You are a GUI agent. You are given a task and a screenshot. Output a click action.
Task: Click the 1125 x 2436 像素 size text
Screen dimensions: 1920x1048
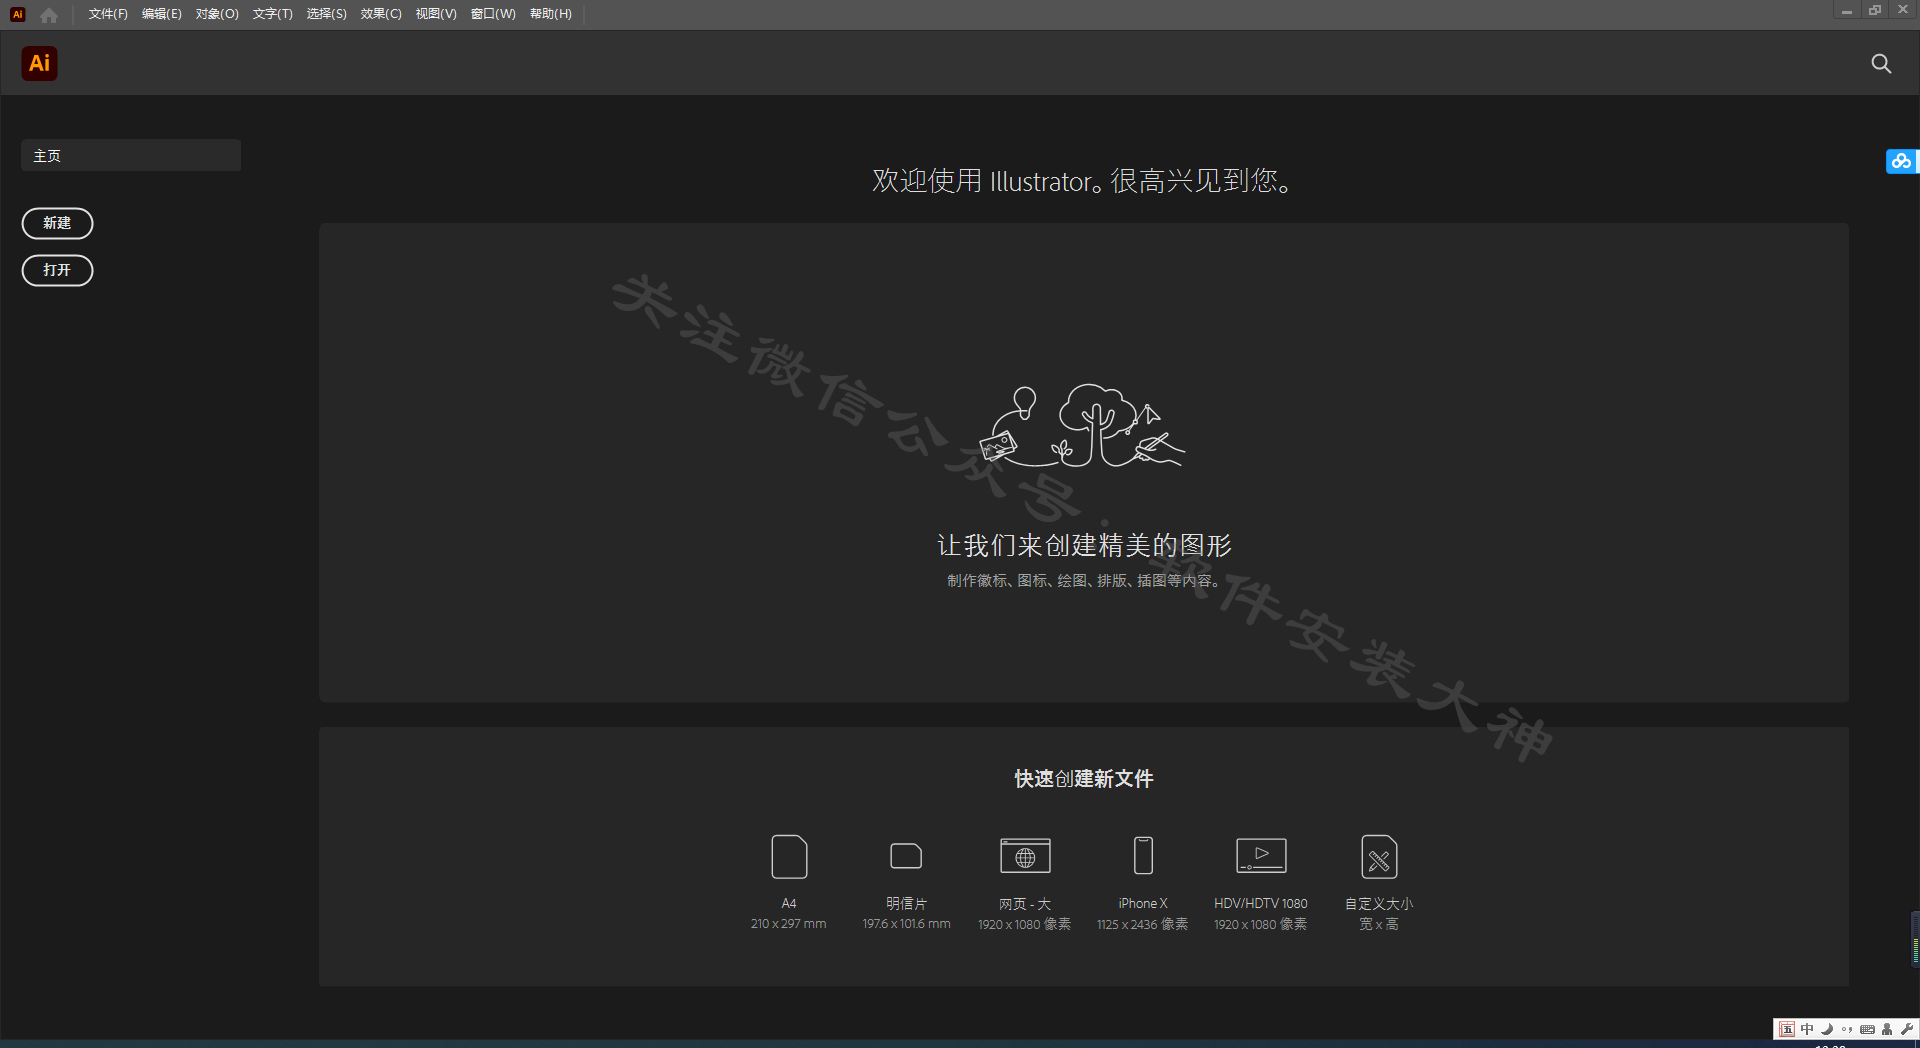click(1143, 924)
